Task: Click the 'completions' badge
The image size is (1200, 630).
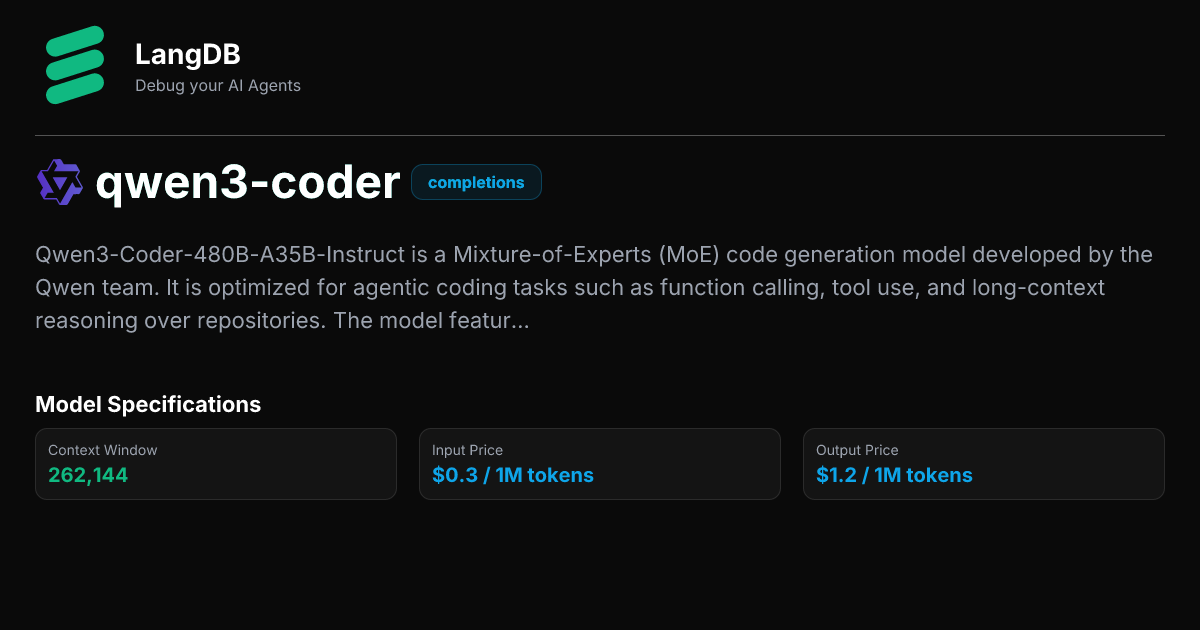Action: [x=476, y=183]
